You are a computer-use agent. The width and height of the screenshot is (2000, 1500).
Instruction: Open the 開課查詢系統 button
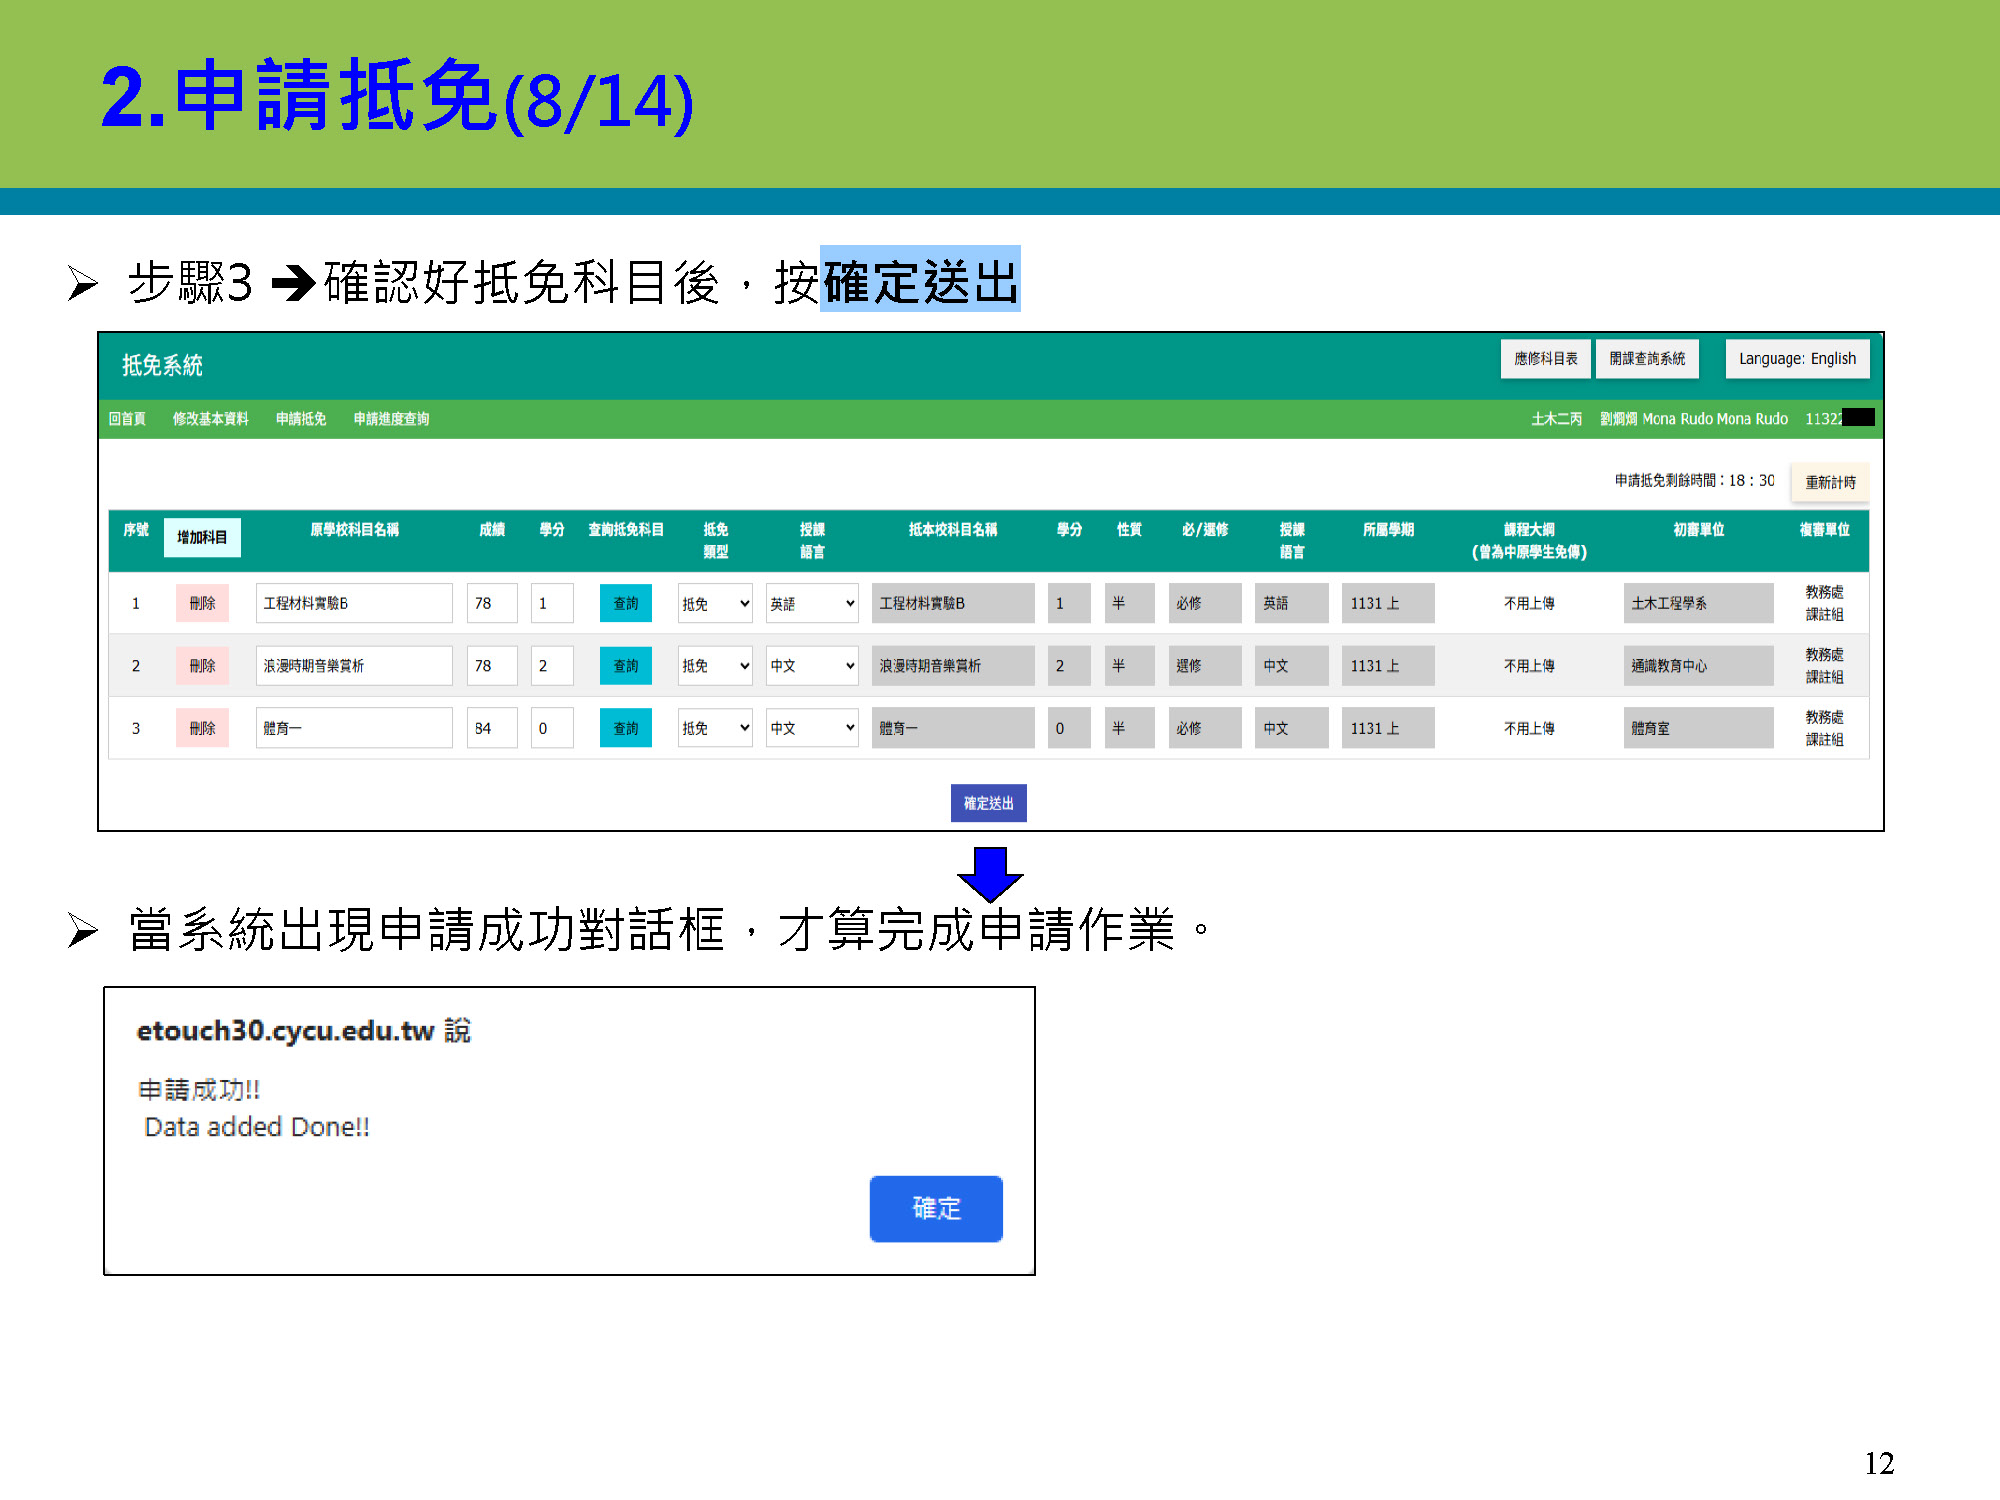point(1647,359)
